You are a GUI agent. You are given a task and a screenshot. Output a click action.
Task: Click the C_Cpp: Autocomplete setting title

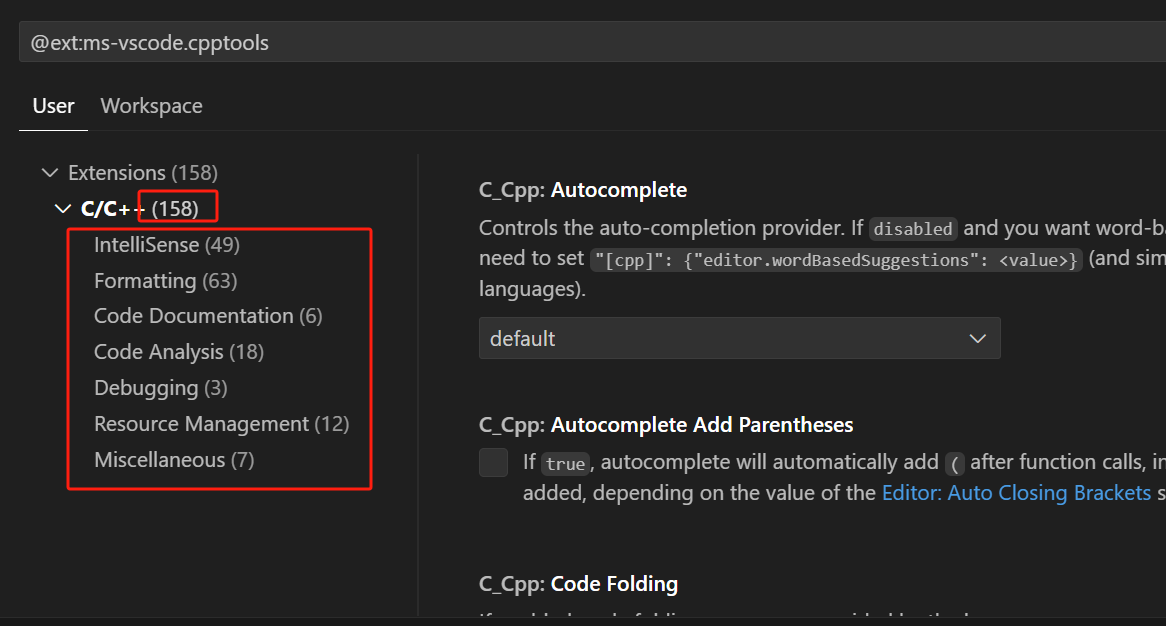point(583,190)
